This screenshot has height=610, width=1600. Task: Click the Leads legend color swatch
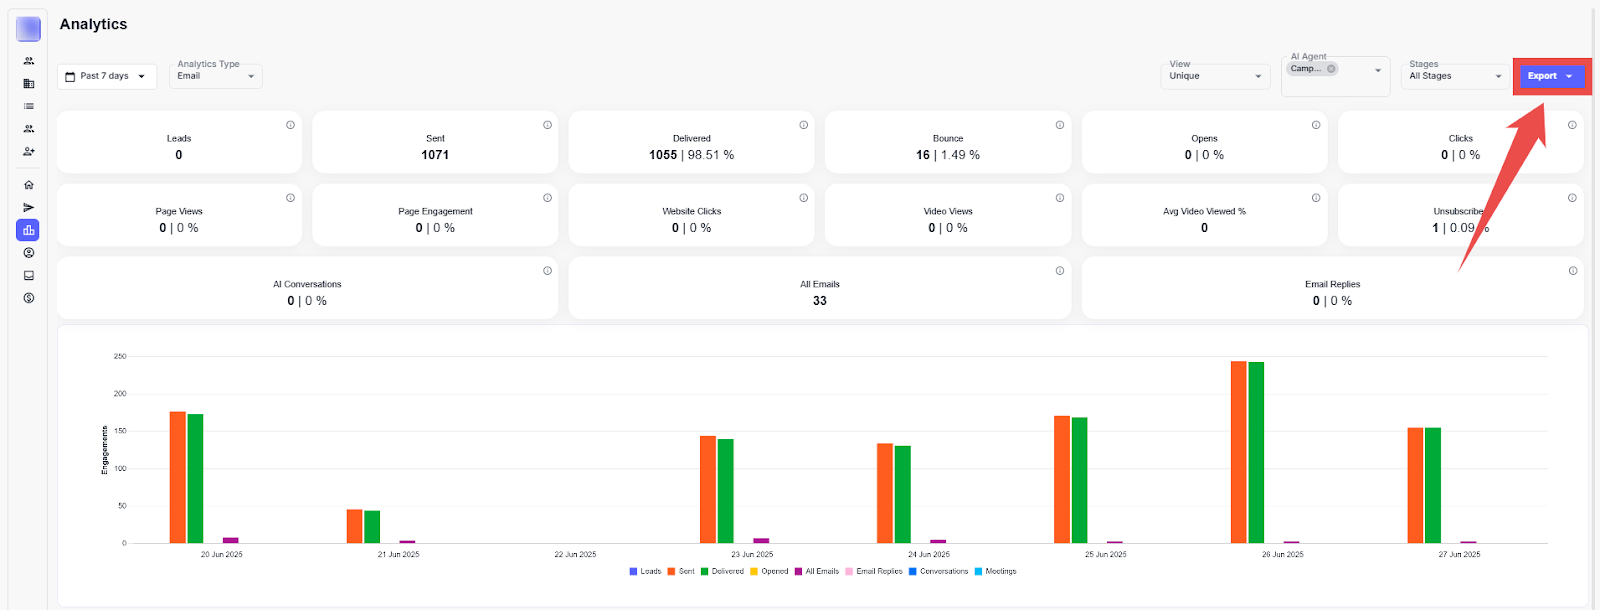[633, 572]
